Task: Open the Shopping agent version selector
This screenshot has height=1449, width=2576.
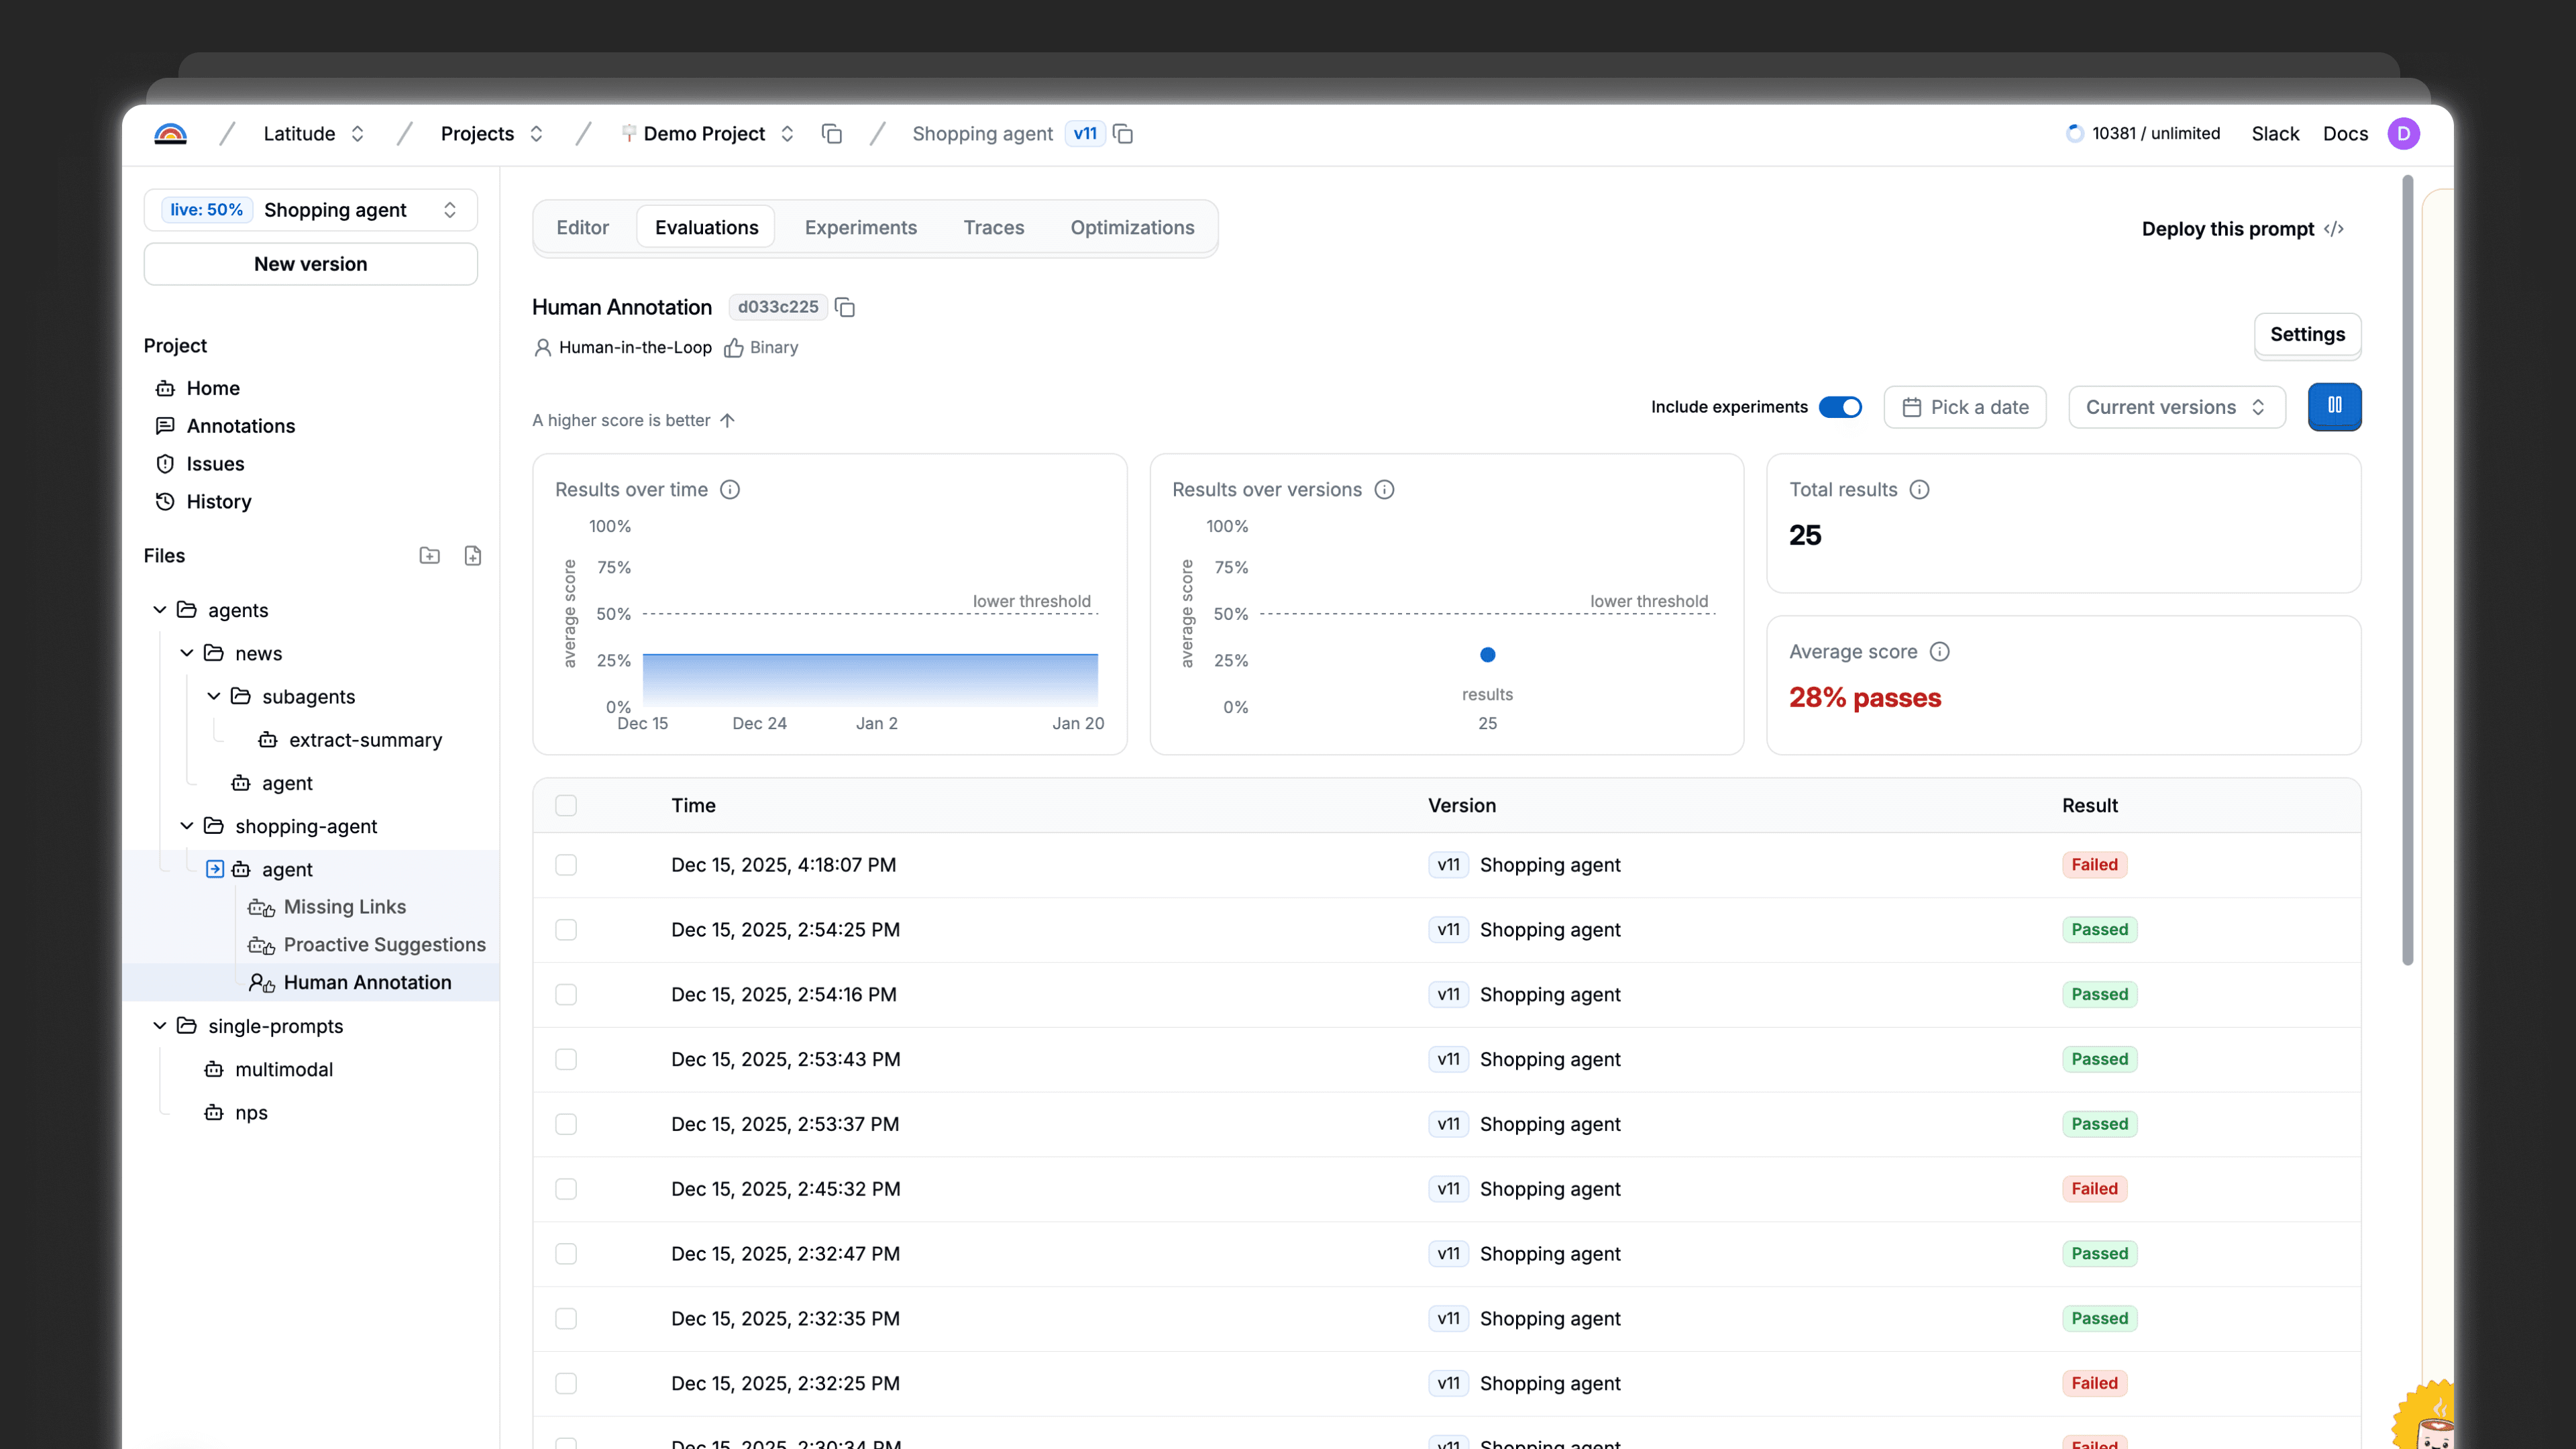Action: pyautogui.click(x=310, y=210)
